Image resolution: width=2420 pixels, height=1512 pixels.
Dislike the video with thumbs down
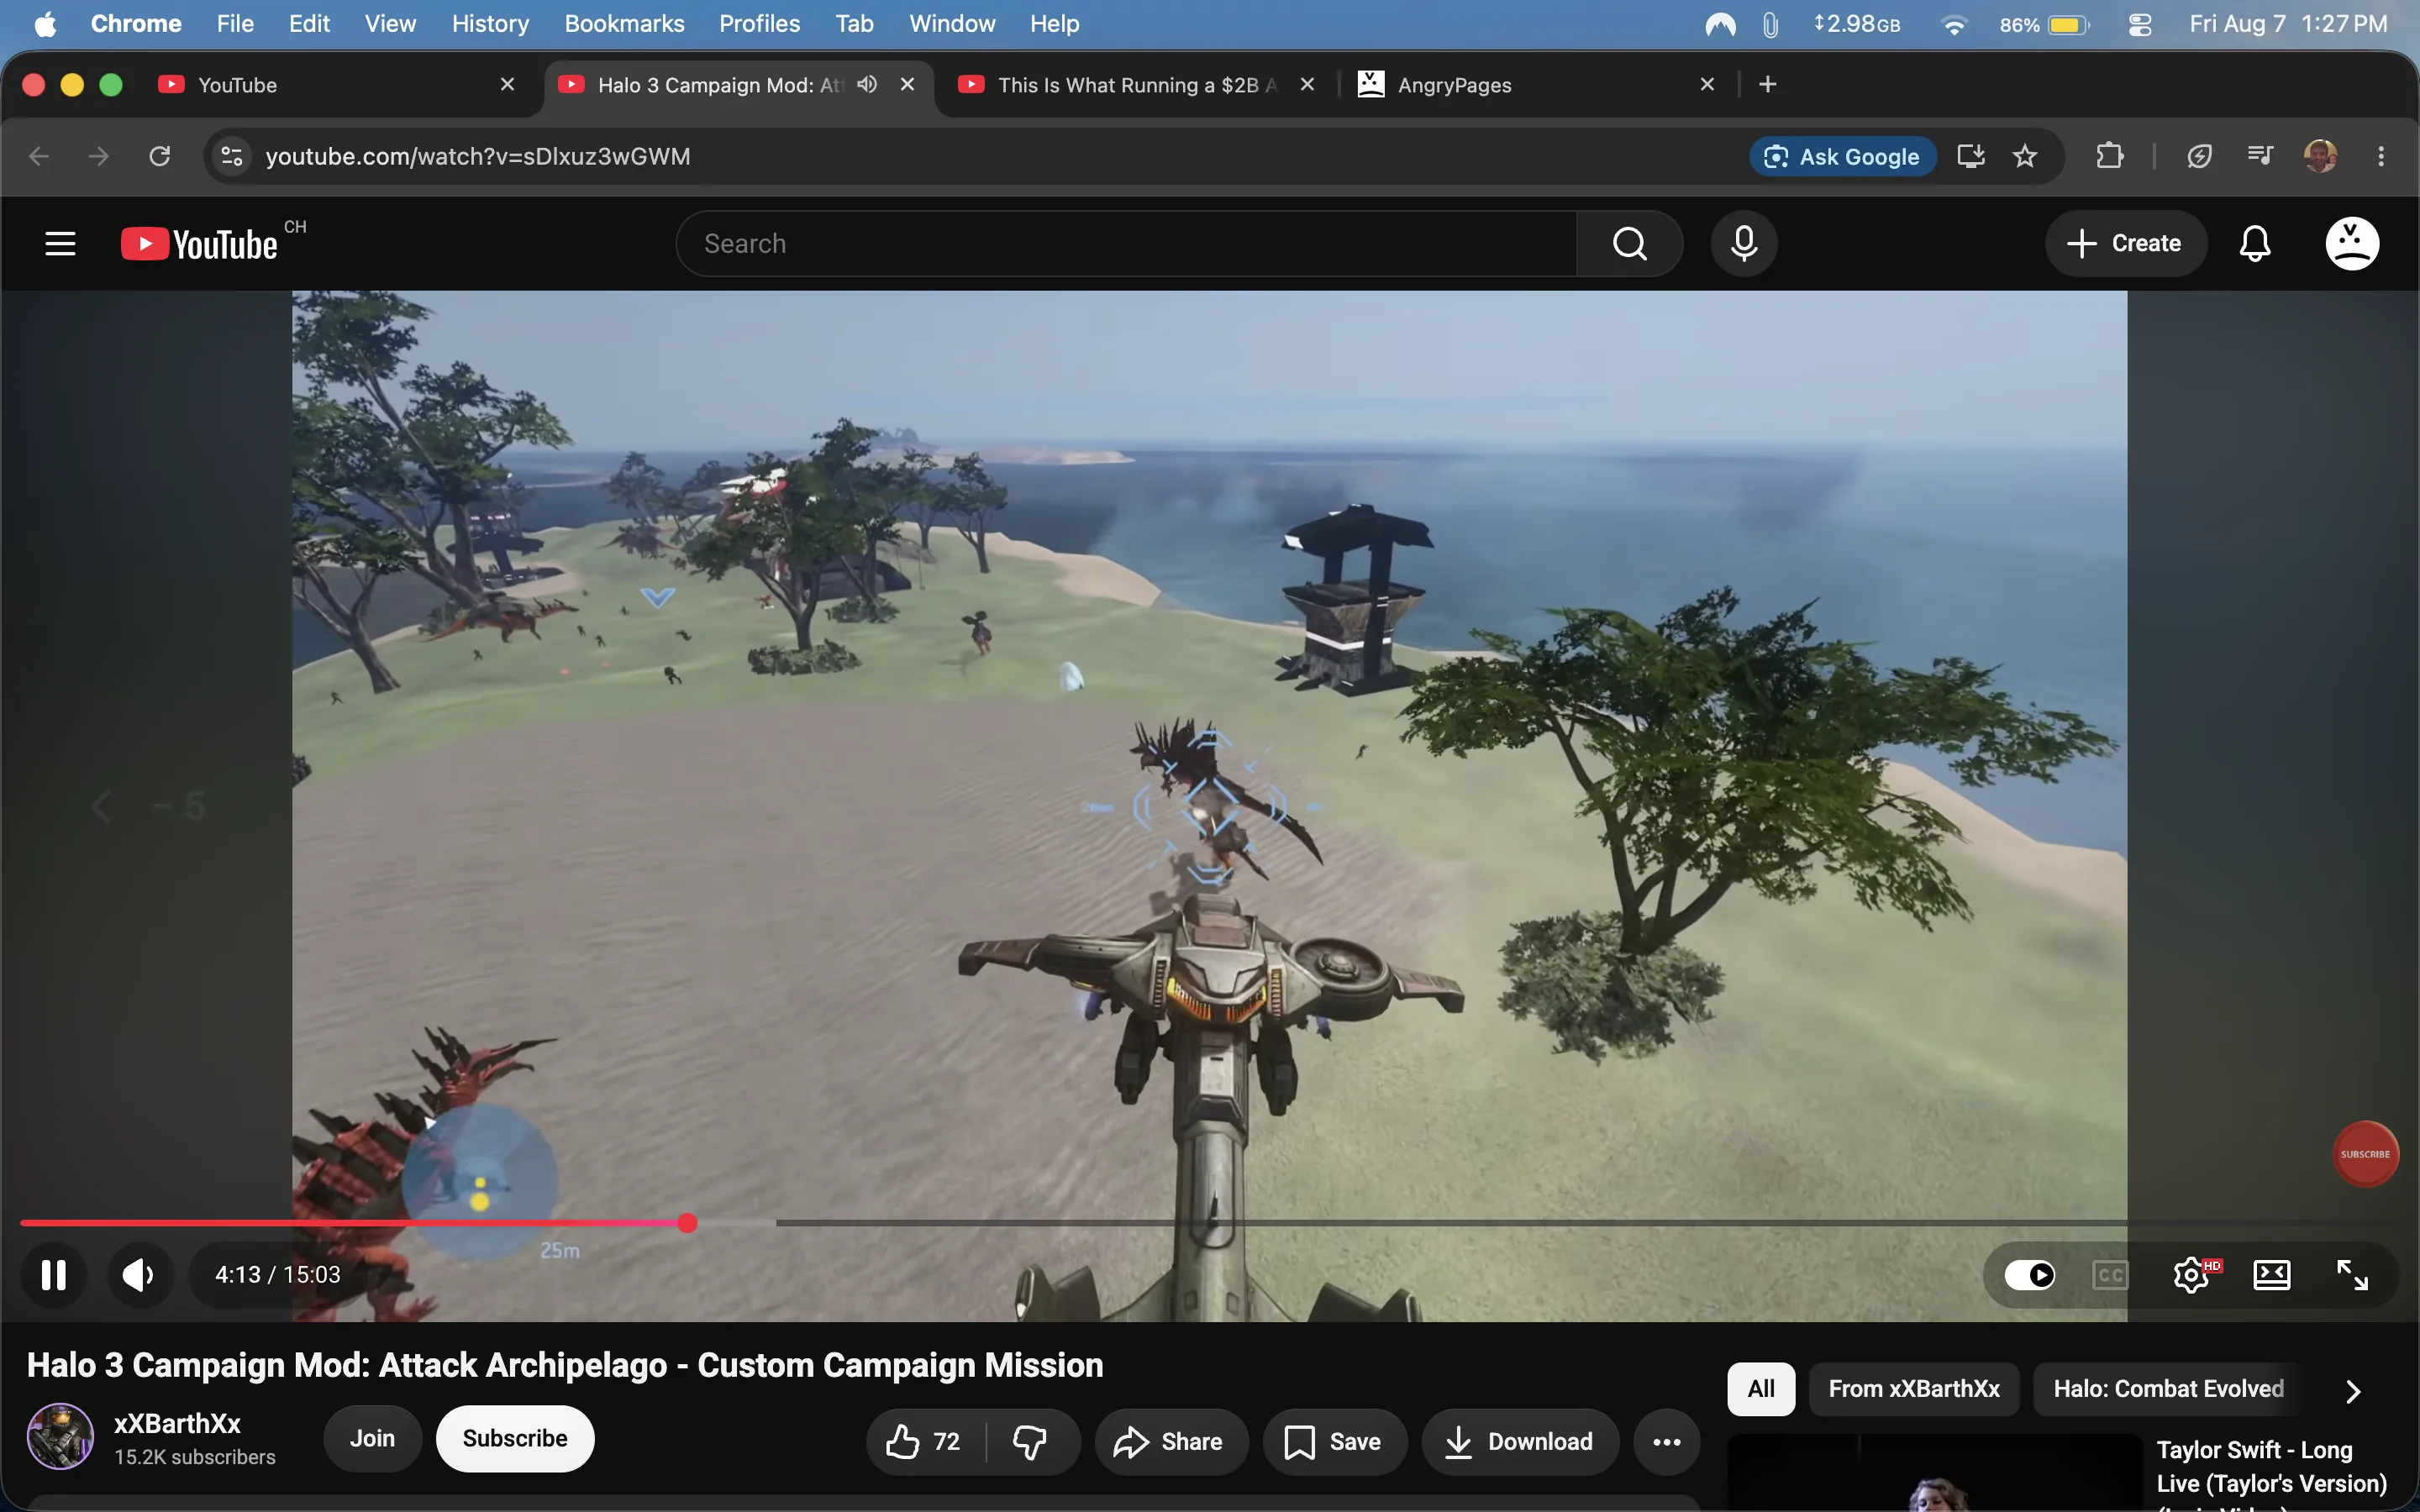[x=1030, y=1441]
